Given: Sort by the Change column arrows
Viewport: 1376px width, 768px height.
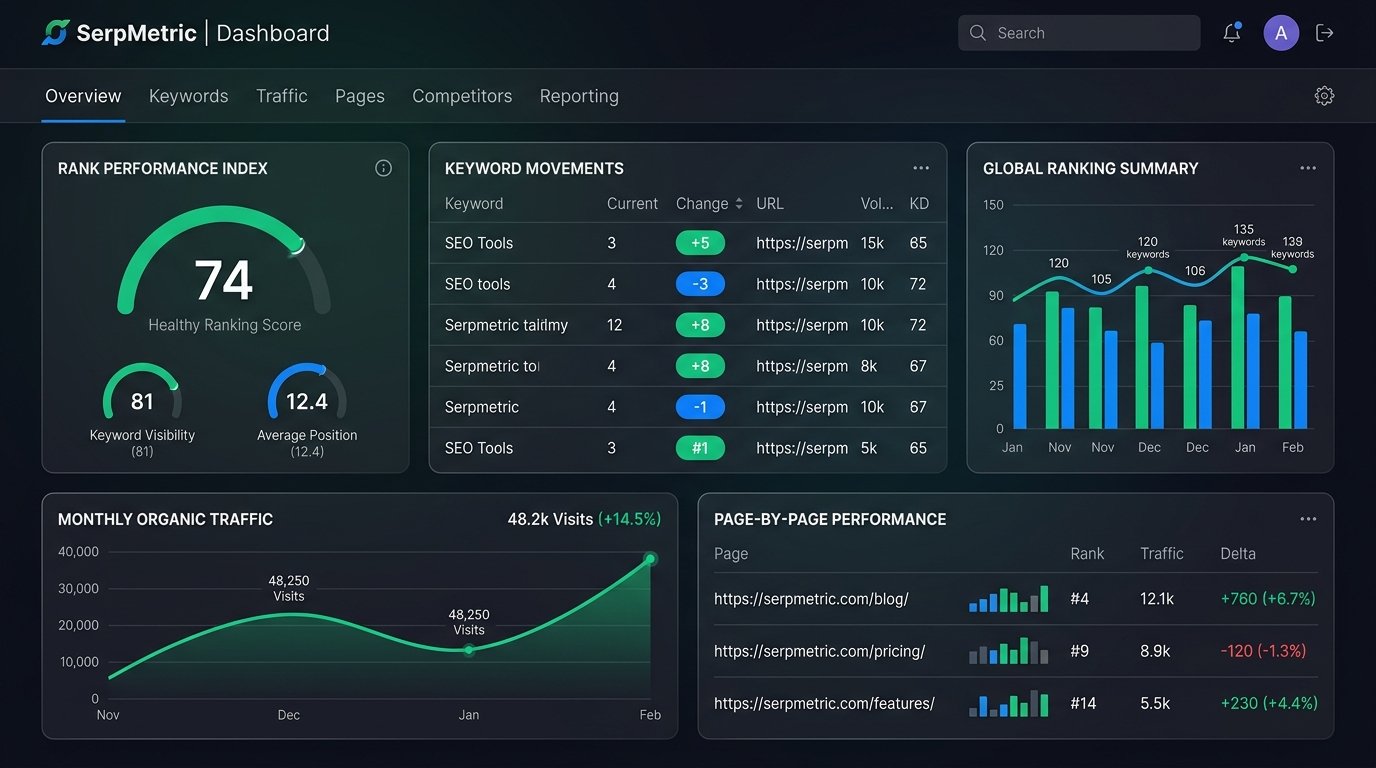Looking at the screenshot, I should point(739,203).
